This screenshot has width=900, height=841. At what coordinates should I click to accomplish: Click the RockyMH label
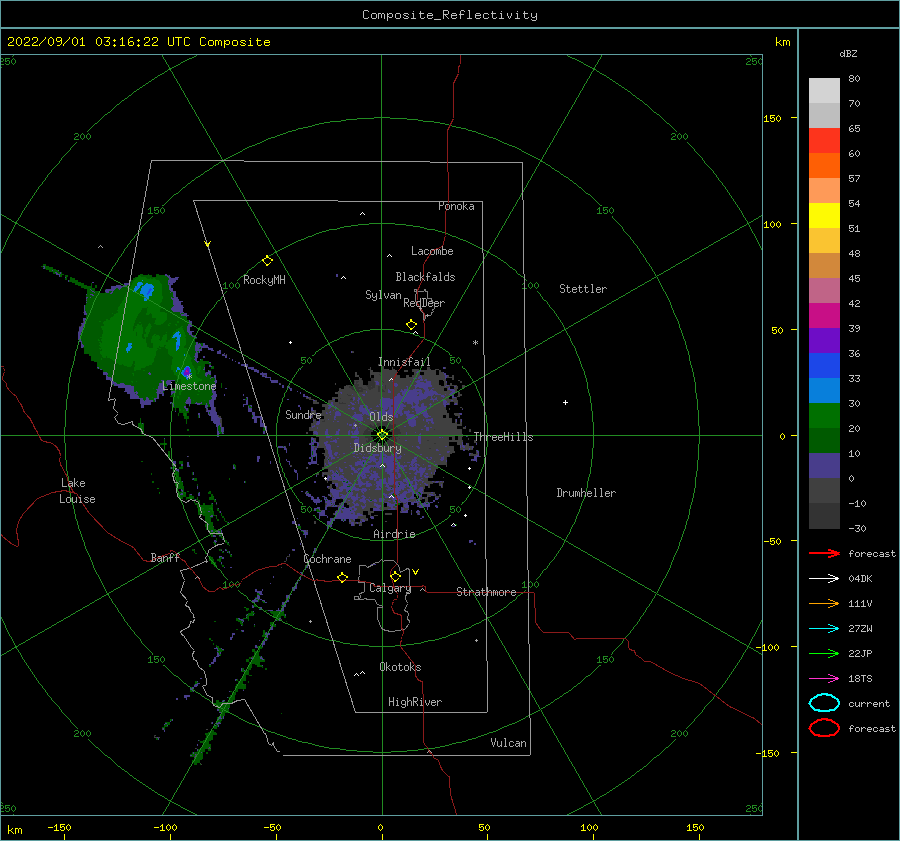[x=264, y=280]
